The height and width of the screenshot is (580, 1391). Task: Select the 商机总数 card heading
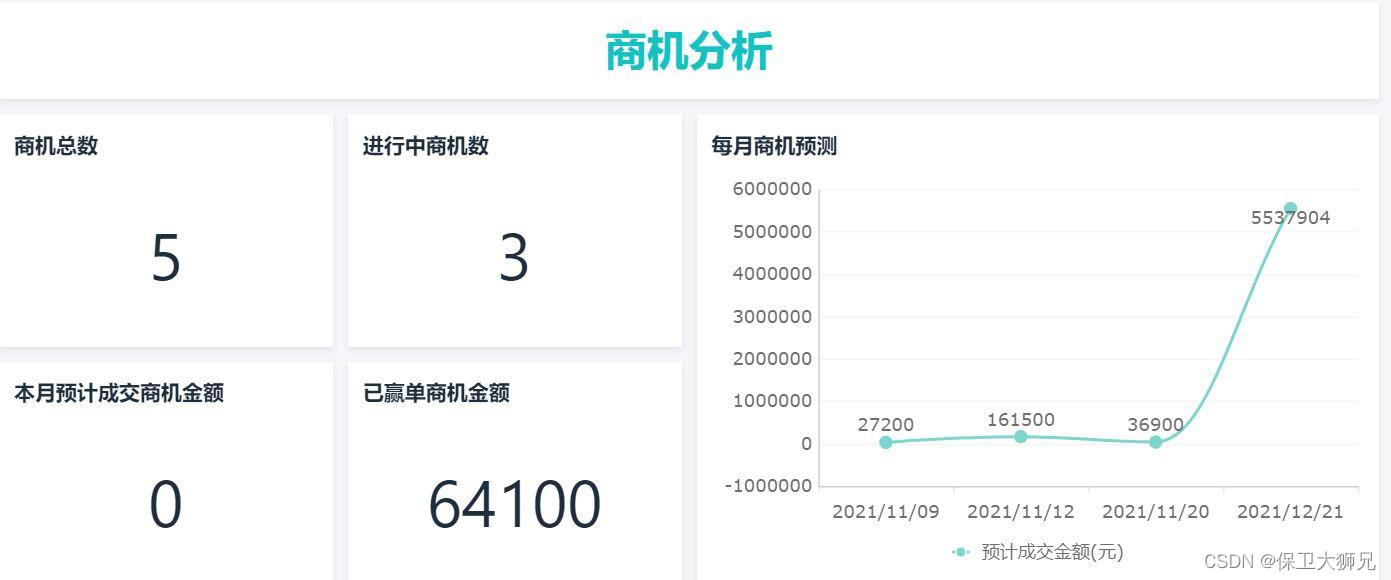pos(56,146)
